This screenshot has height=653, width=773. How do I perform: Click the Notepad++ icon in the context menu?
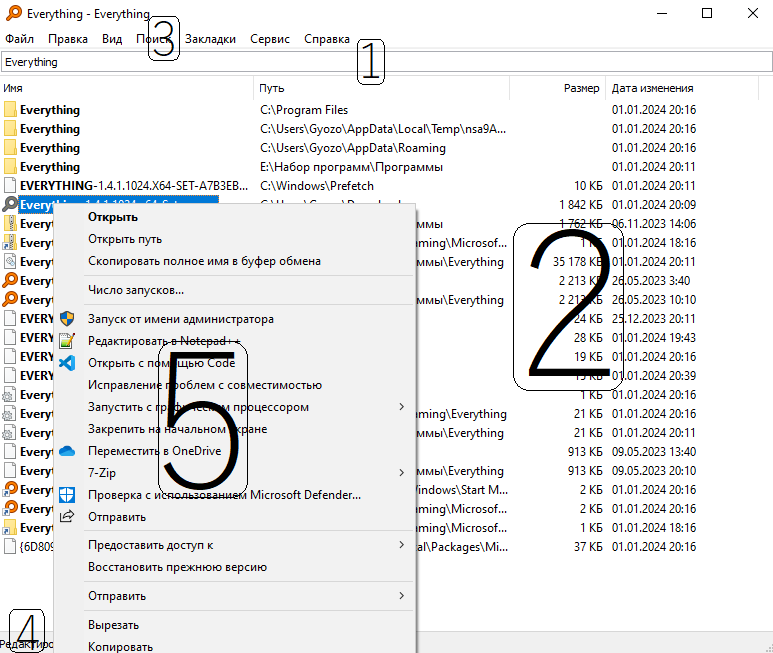click(x=67, y=341)
